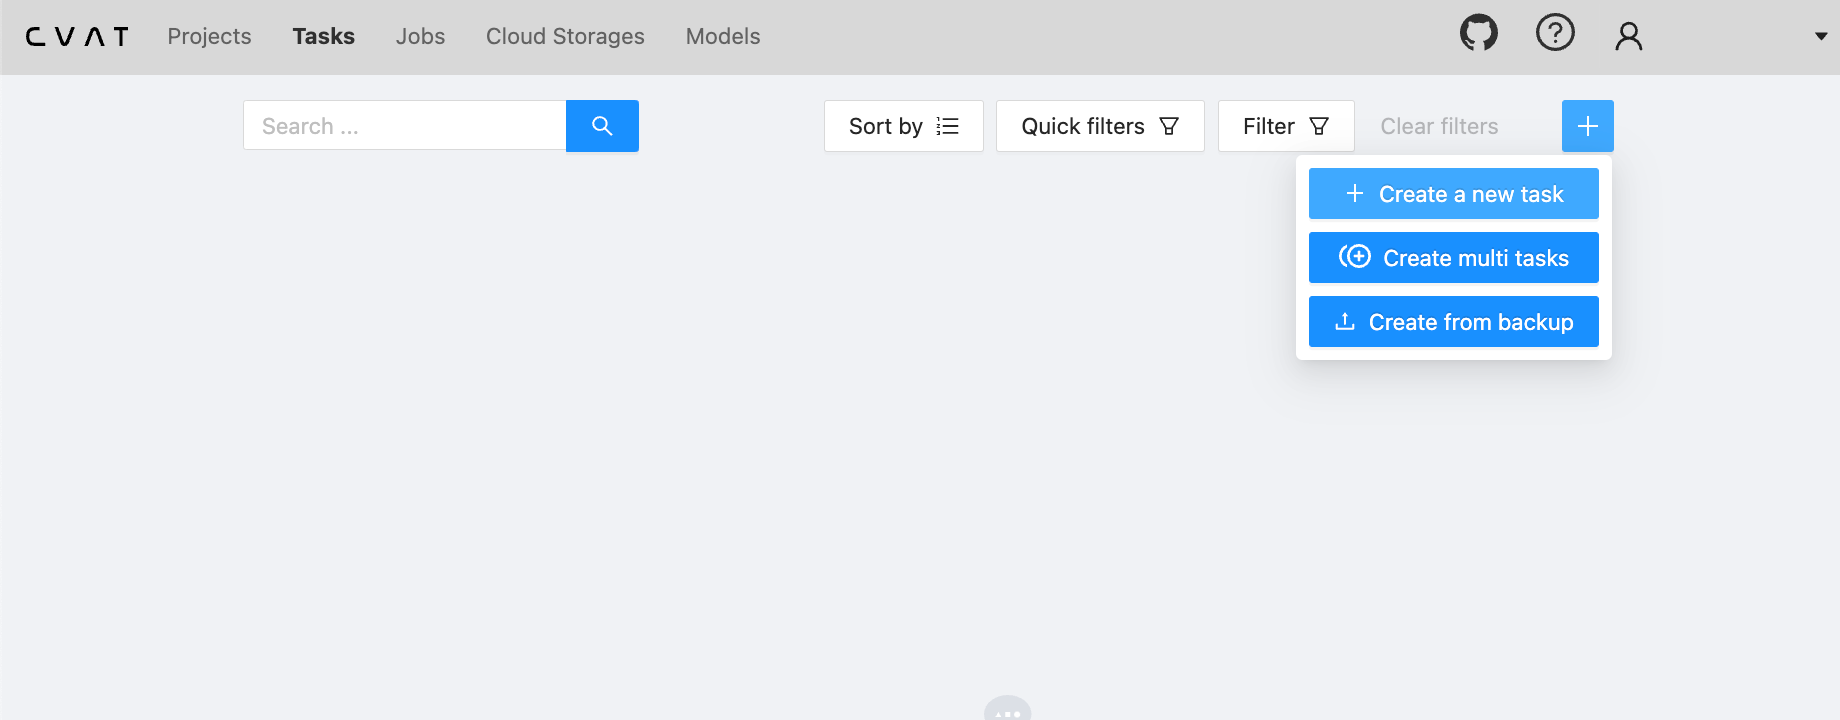Go to the Projects tab
Viewport: 1840px width, 720px height.
(209, 36)
